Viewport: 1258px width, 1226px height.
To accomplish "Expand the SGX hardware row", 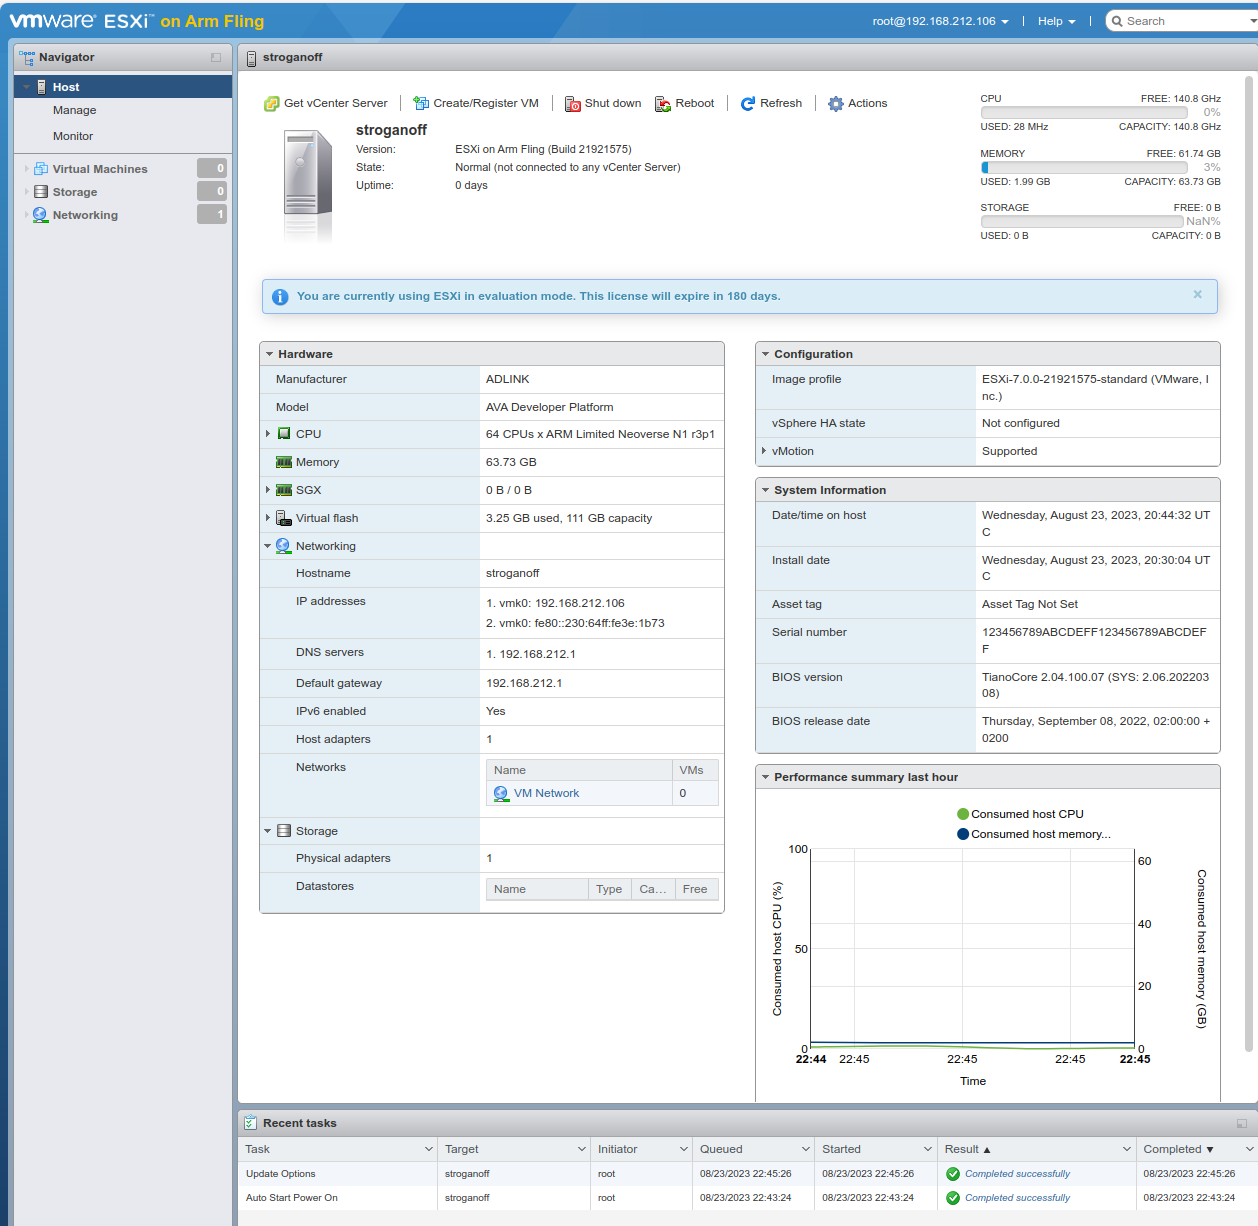I will pos(268,490).
